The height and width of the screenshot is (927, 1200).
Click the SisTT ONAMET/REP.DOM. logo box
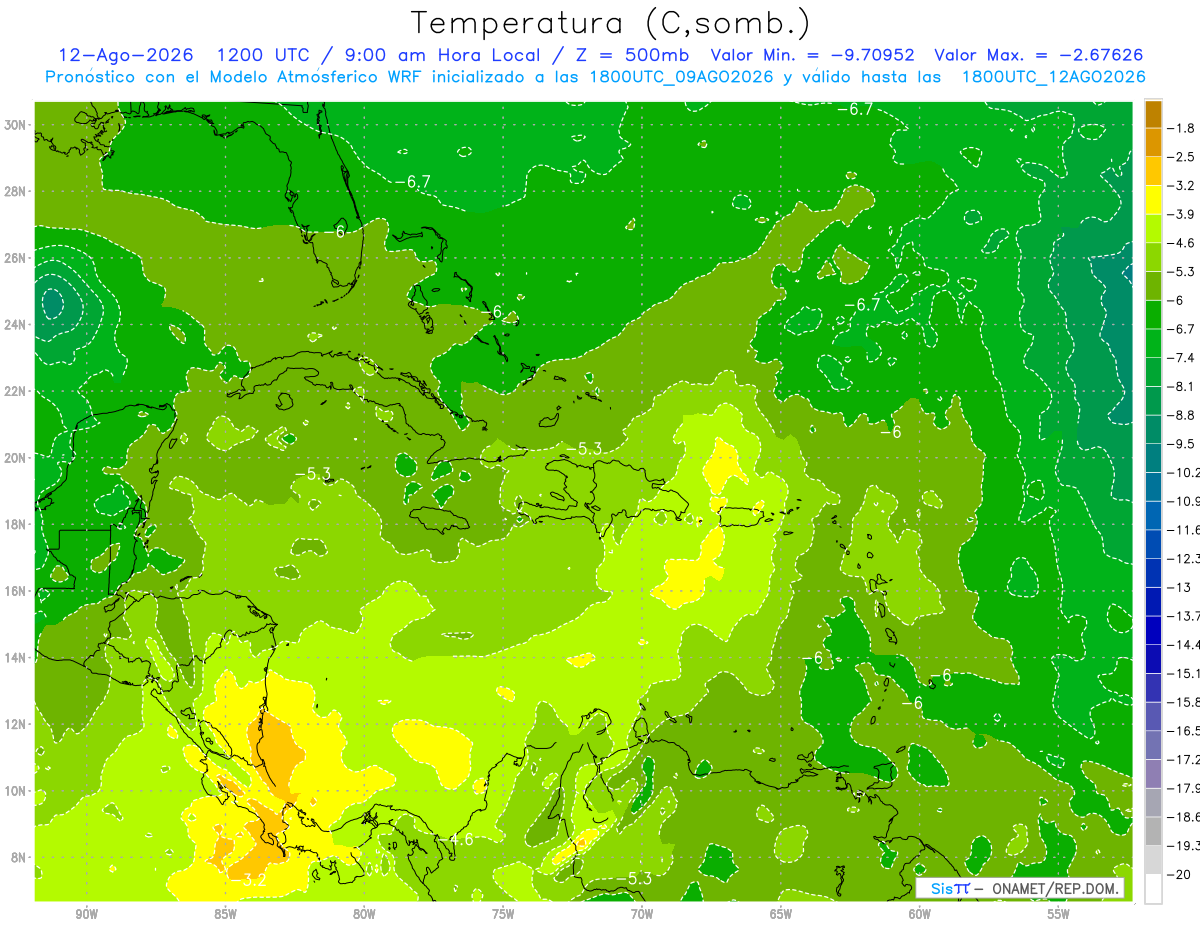point(1020,888)
